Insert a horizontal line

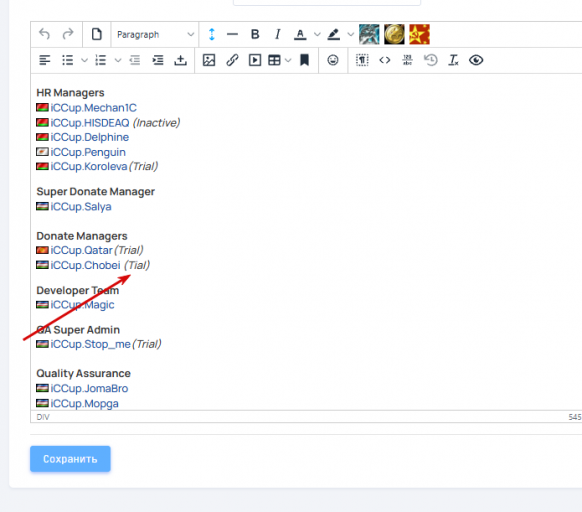[232, 35]
